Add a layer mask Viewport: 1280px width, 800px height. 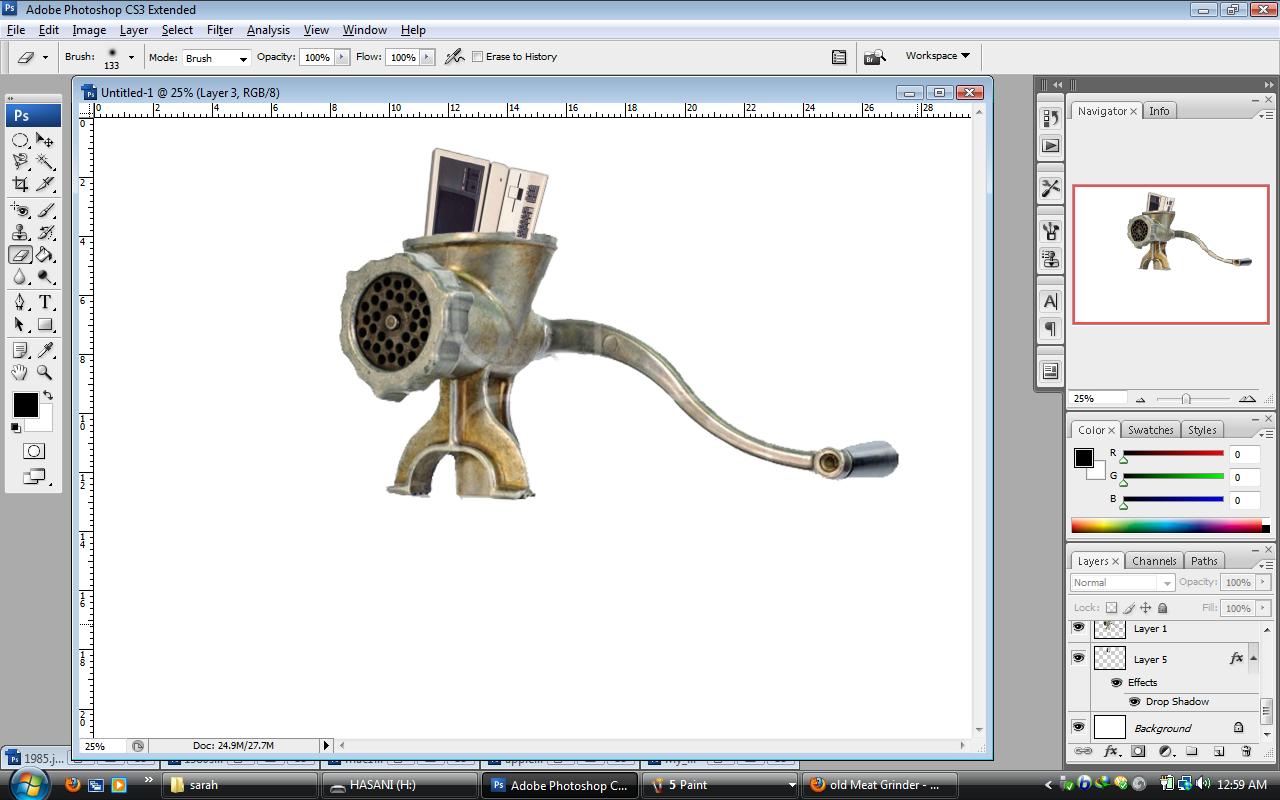1138,751
